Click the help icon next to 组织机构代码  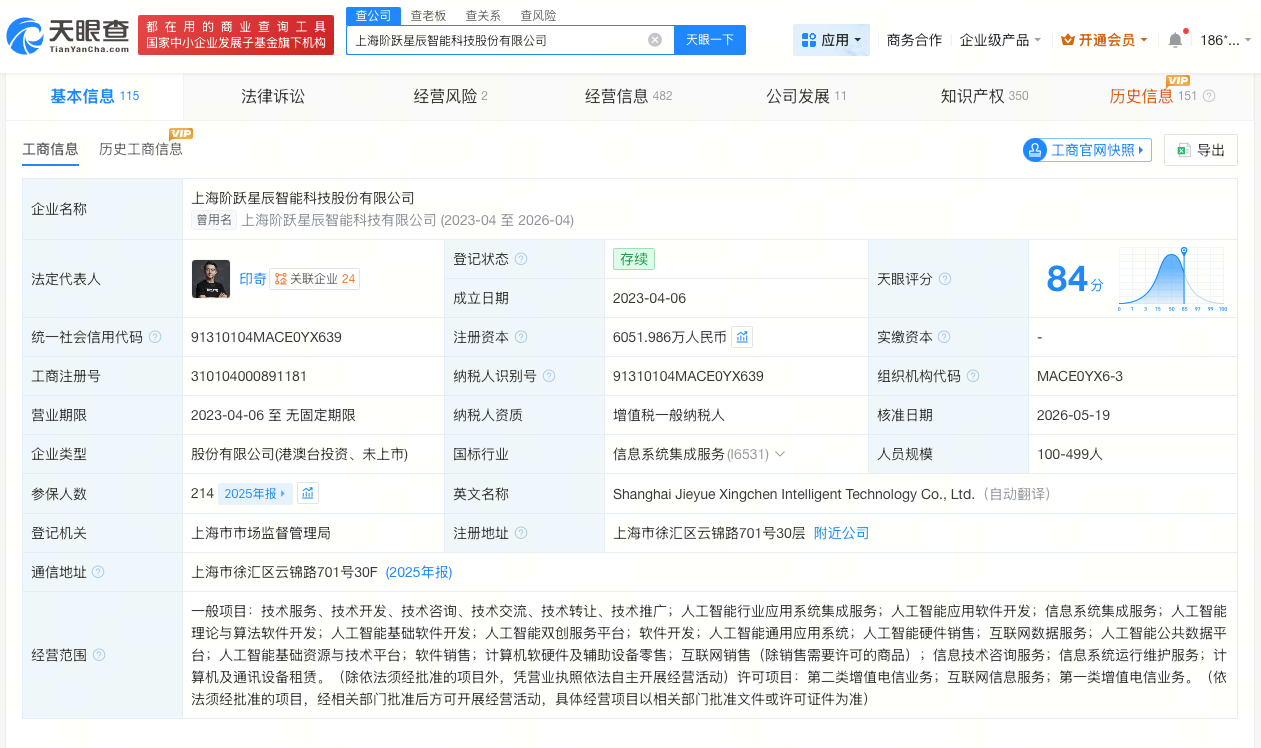pyautogui.click(x=973, y=376)
